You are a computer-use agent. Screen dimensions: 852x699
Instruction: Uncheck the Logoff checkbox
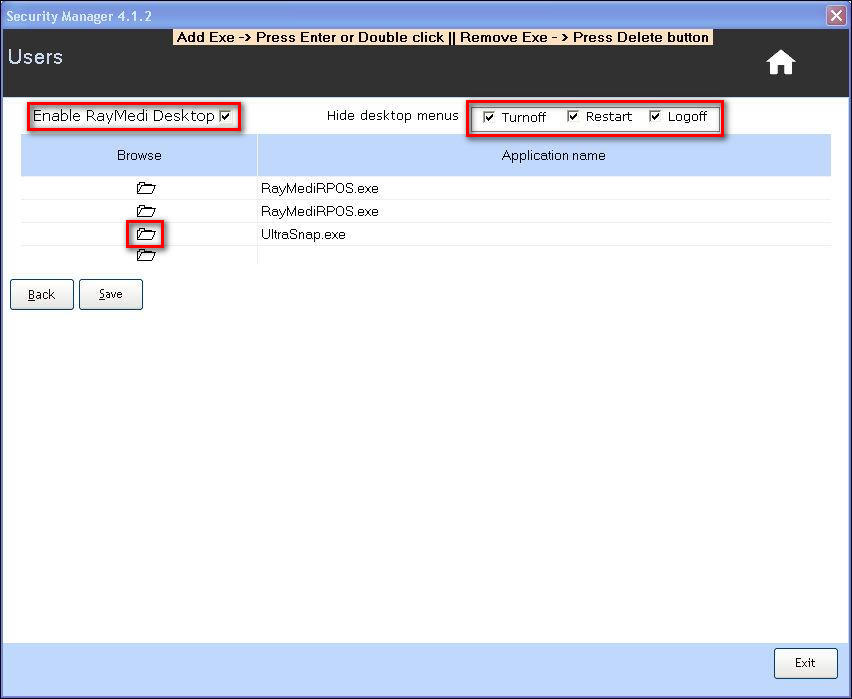pyautogui.click(x=655, y=116)
